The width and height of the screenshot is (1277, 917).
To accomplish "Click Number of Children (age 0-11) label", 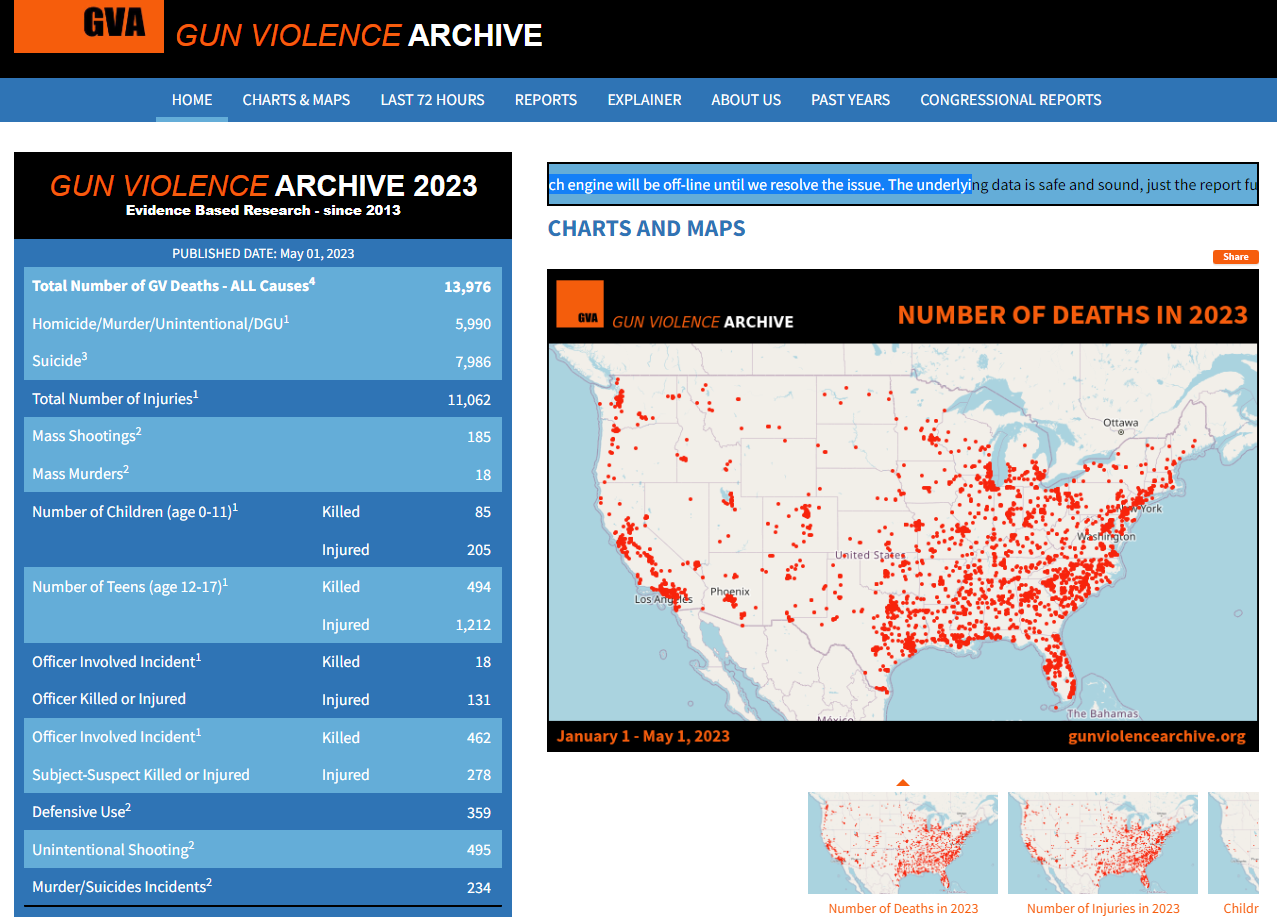I will tap(135, 511).
